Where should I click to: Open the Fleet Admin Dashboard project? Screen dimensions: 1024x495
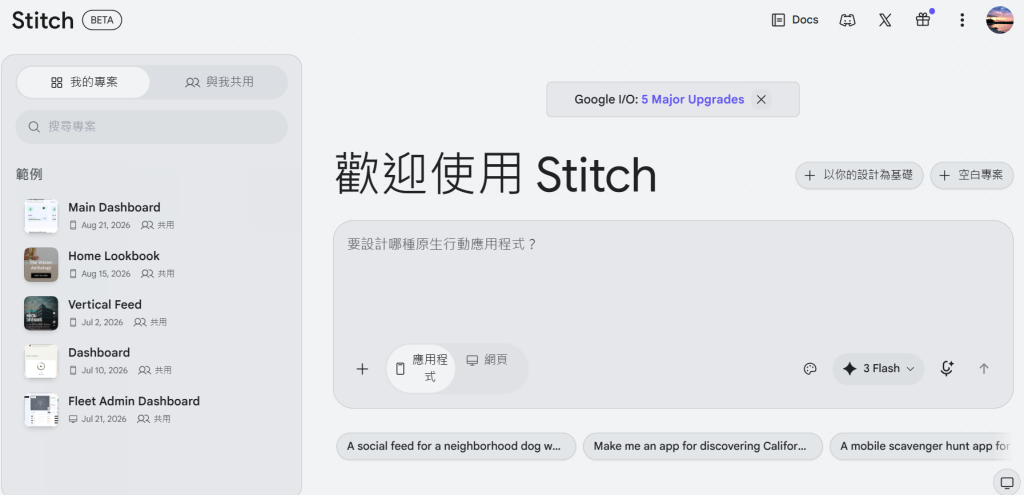click(x=152, y=409)
